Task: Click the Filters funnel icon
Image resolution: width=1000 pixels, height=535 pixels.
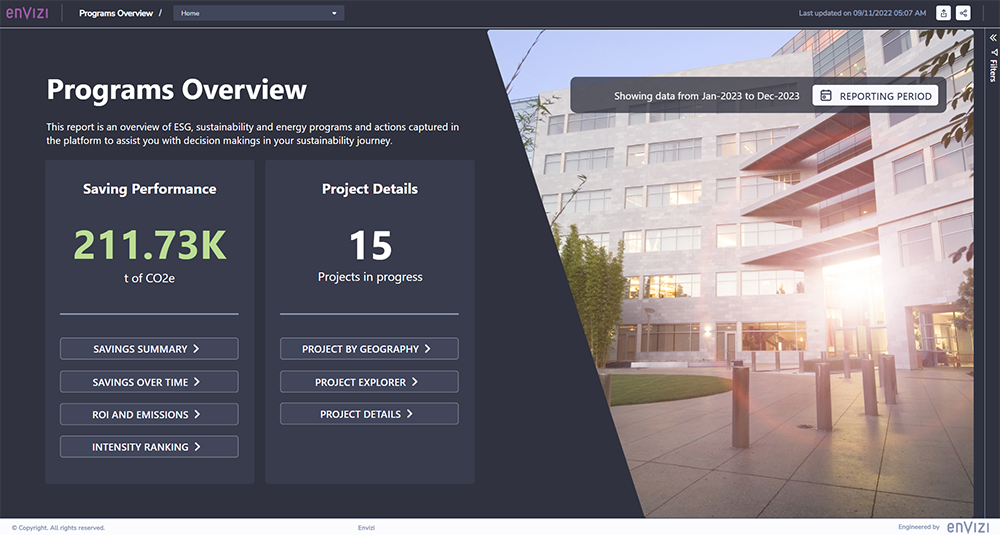Action: click(x=993, y=53)
